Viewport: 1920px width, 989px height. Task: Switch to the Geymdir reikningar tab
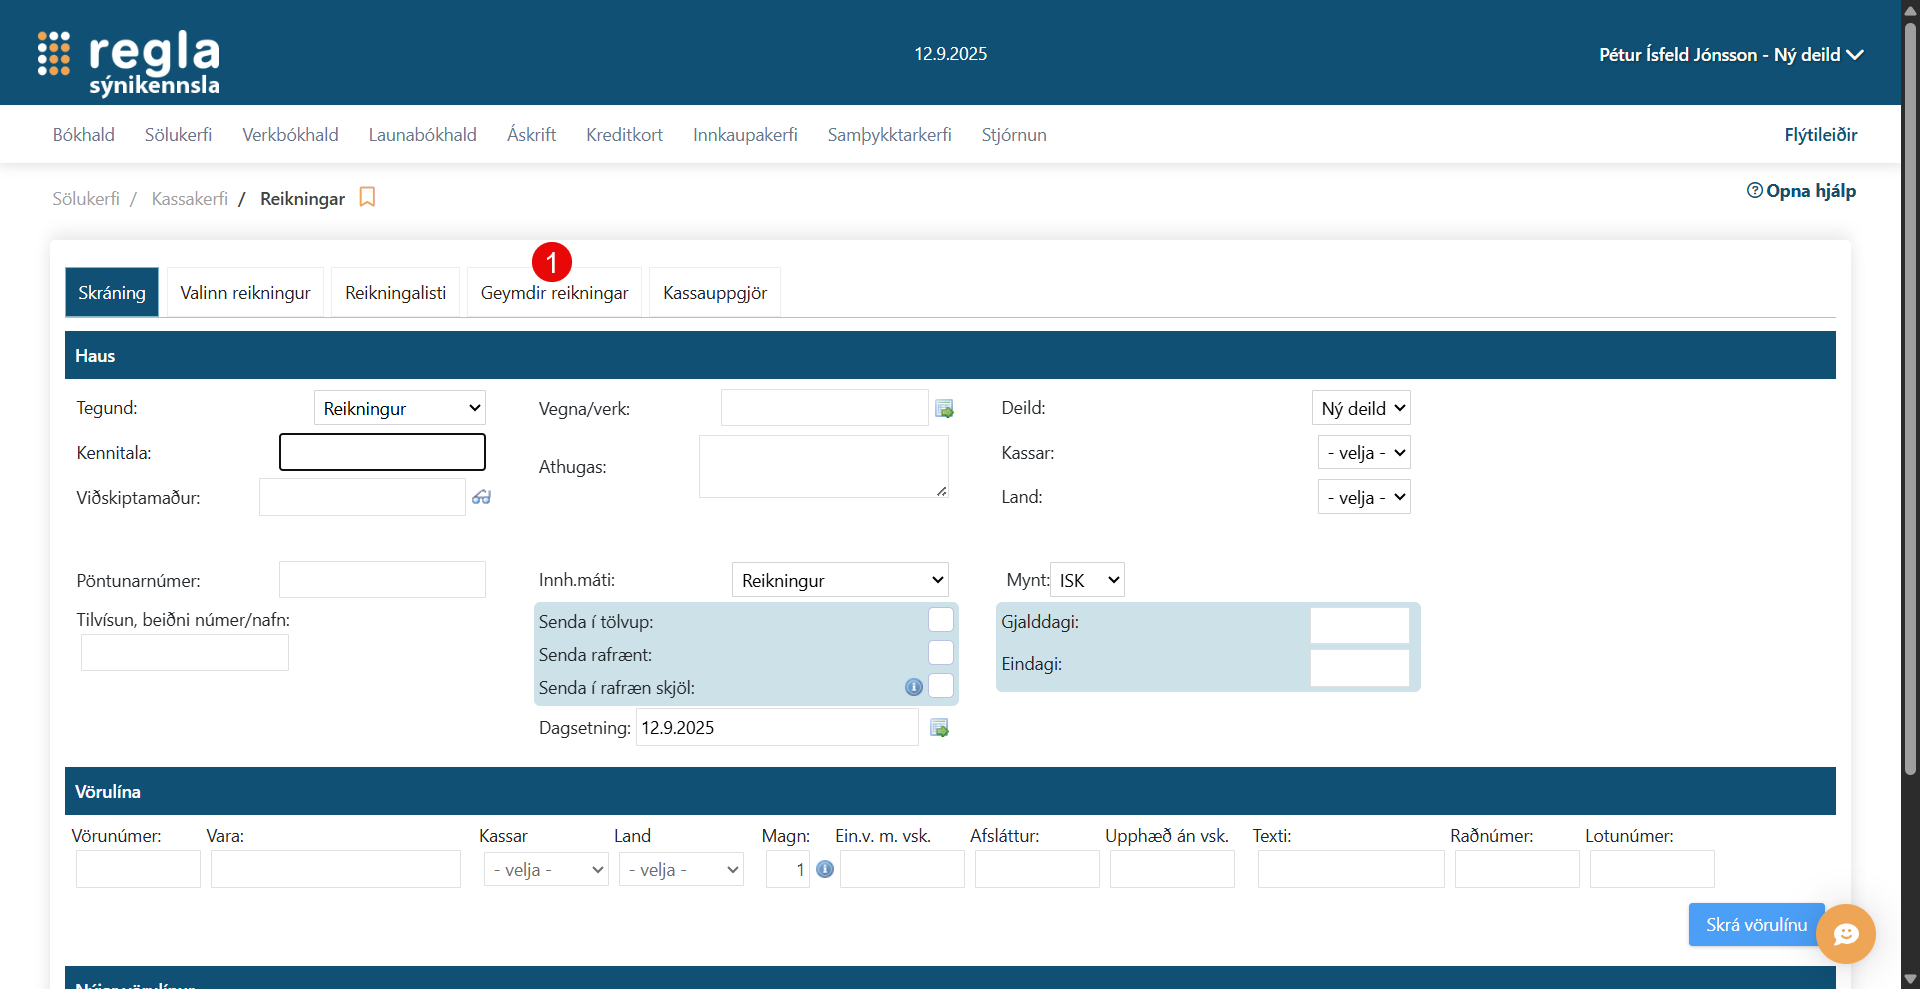click(x=554, y=293)
